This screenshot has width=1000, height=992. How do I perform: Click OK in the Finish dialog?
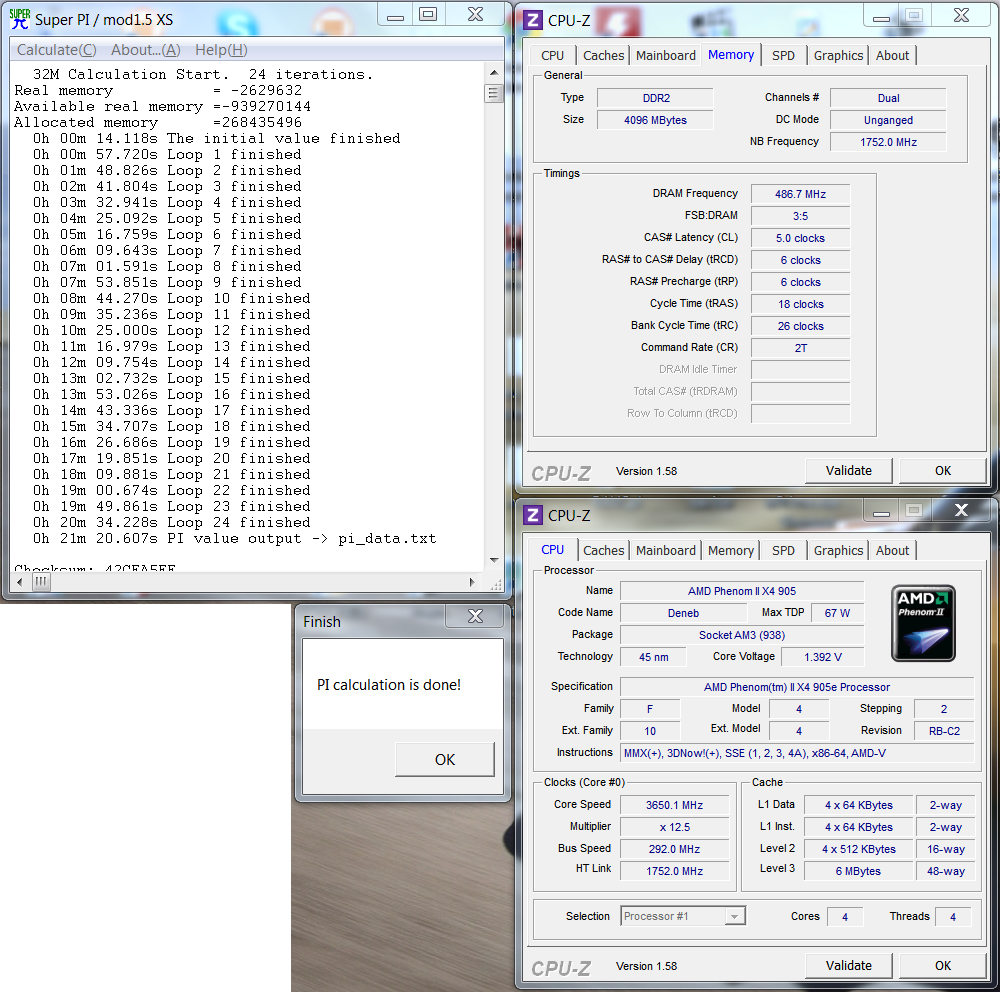pyautogui.click(x=445, y=760)
